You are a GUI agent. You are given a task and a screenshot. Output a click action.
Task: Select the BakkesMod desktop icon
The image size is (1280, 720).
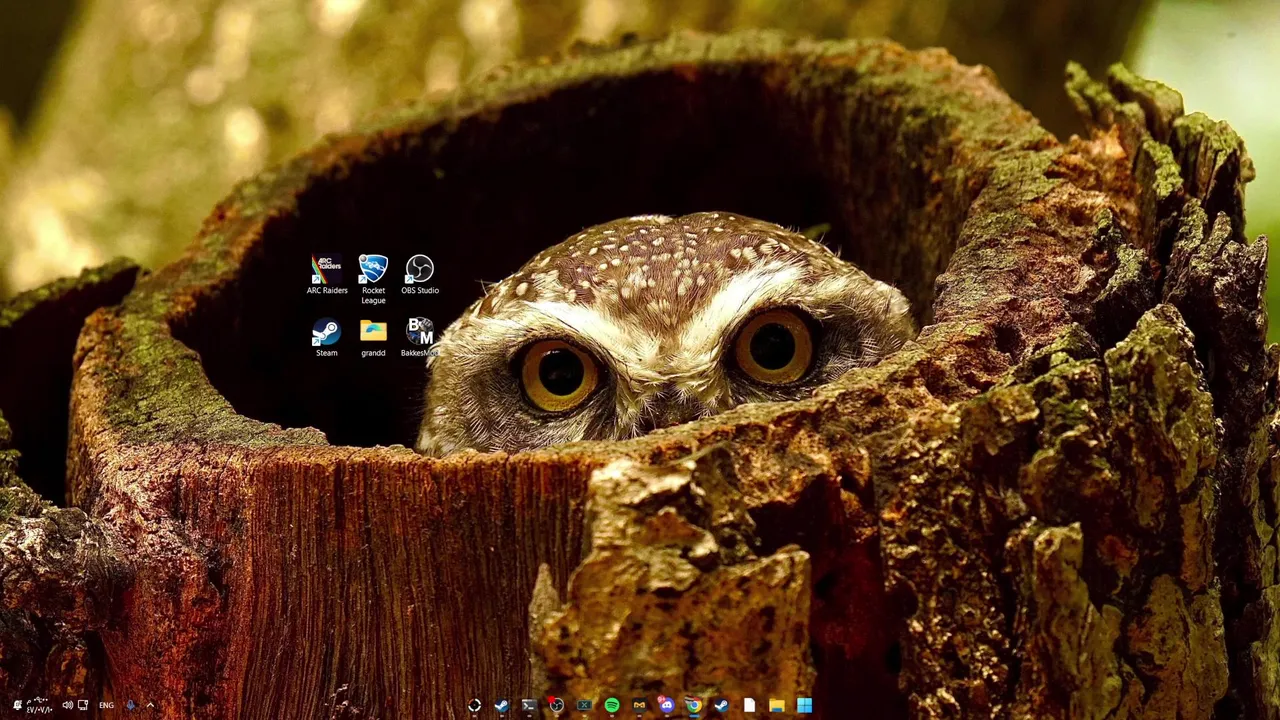click(x=420, y=337)
